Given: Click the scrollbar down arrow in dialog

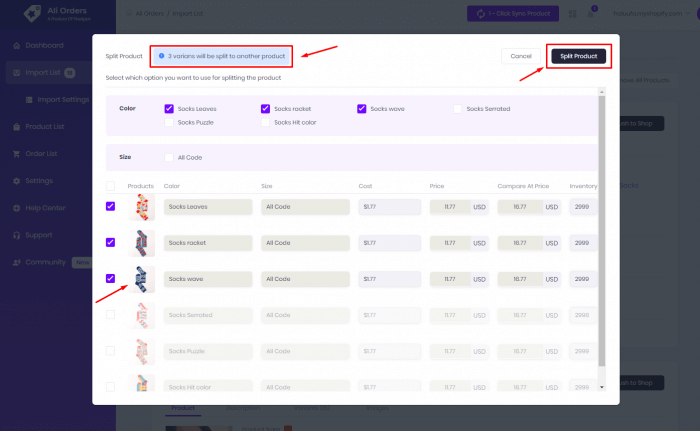Looking at the screenshot, I should point(602,387).
